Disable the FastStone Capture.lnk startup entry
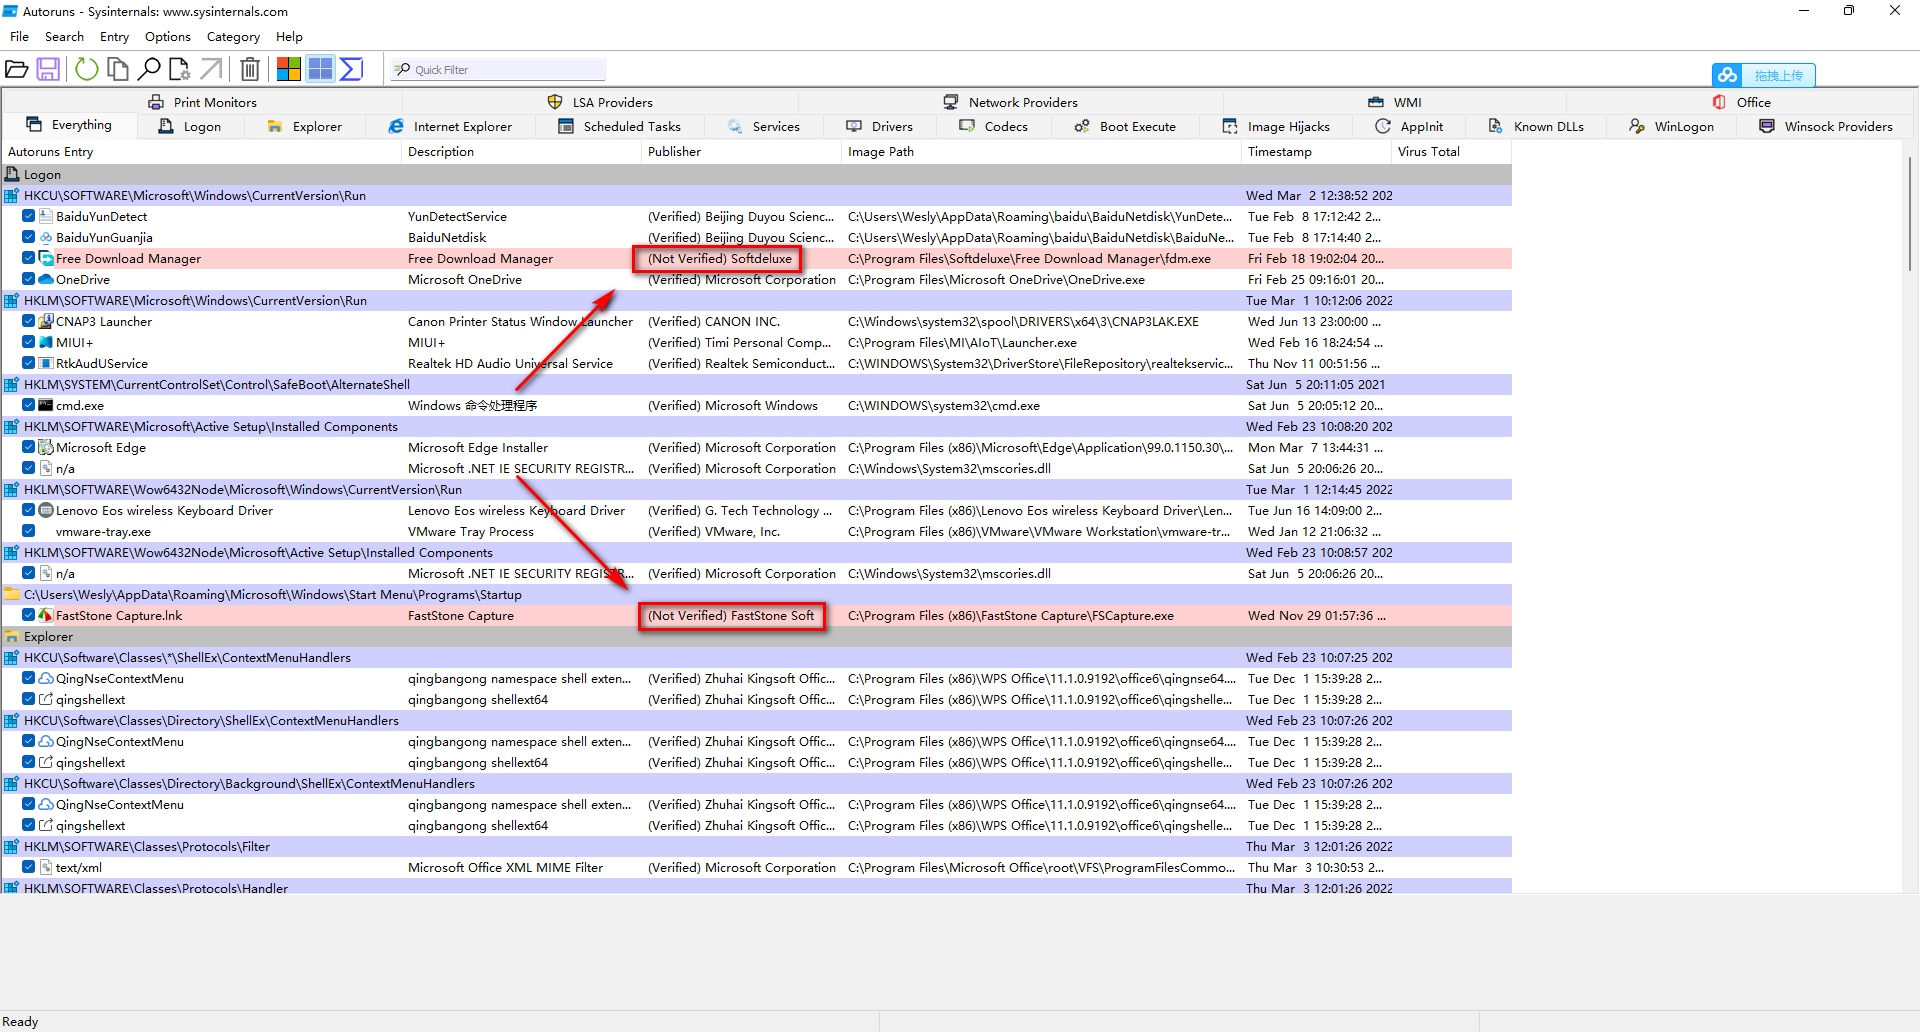The width and height of the screenshot is (1920, 1032). [x=29, y=615]
